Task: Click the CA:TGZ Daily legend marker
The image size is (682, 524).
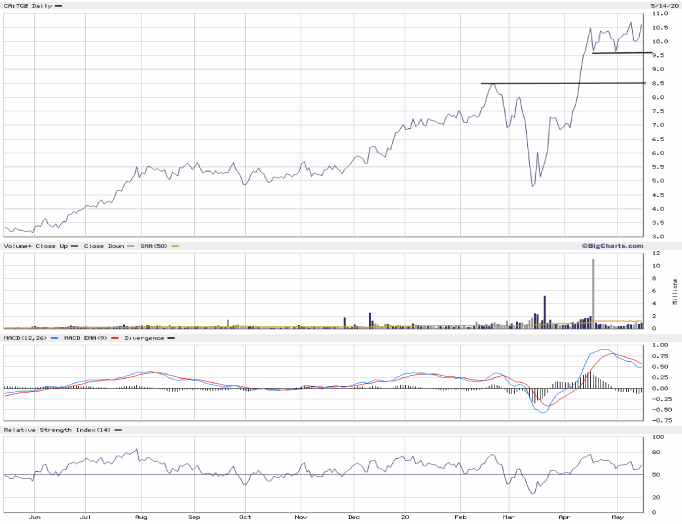Action: point(58,6)
